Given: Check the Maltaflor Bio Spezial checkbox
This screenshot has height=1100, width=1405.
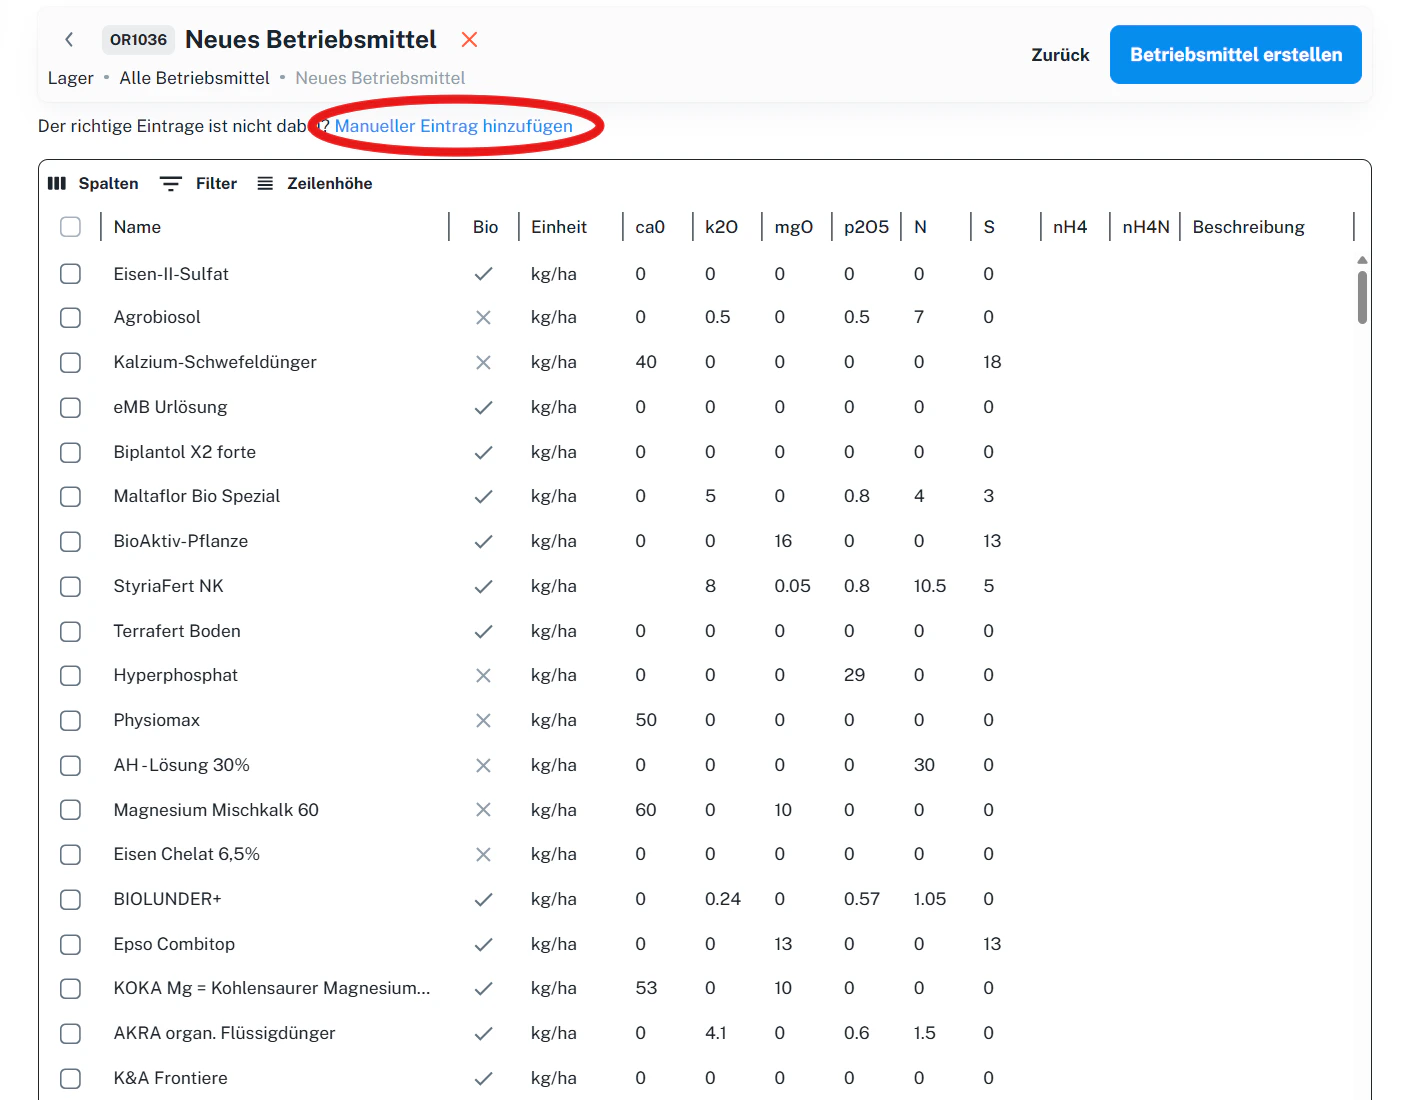Looking at the screenshot, I should pos(70,496).
